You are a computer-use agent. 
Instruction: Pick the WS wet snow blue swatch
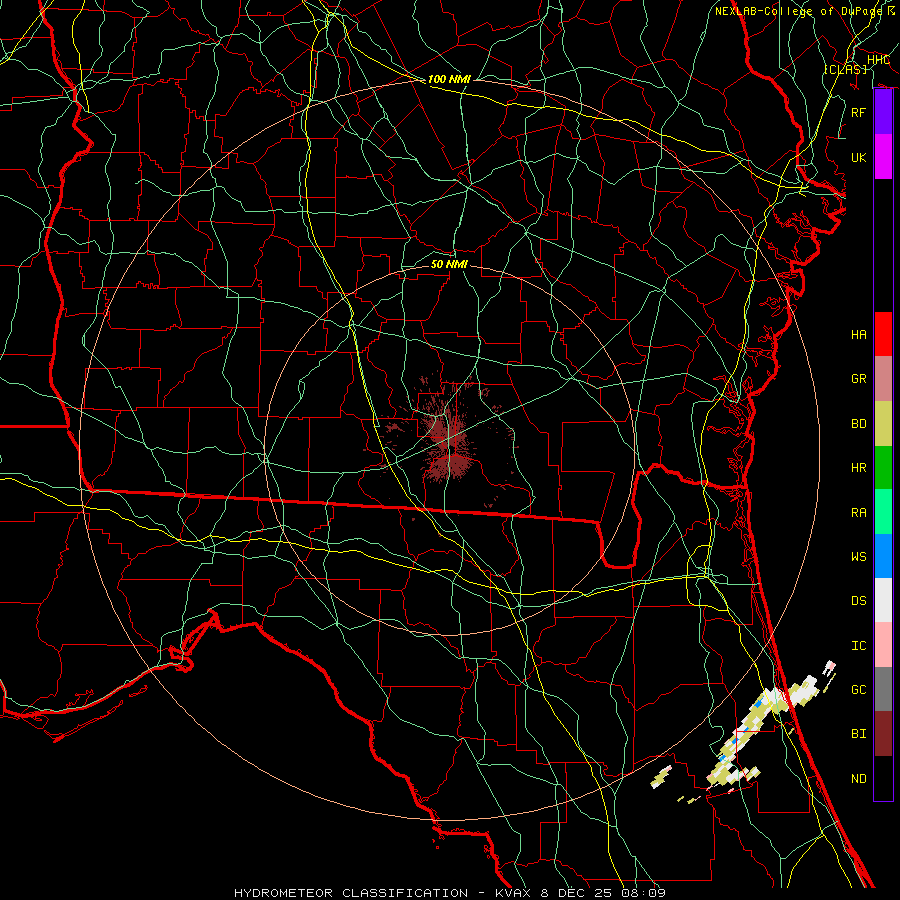pyautogui.click(x=883, y=556)
